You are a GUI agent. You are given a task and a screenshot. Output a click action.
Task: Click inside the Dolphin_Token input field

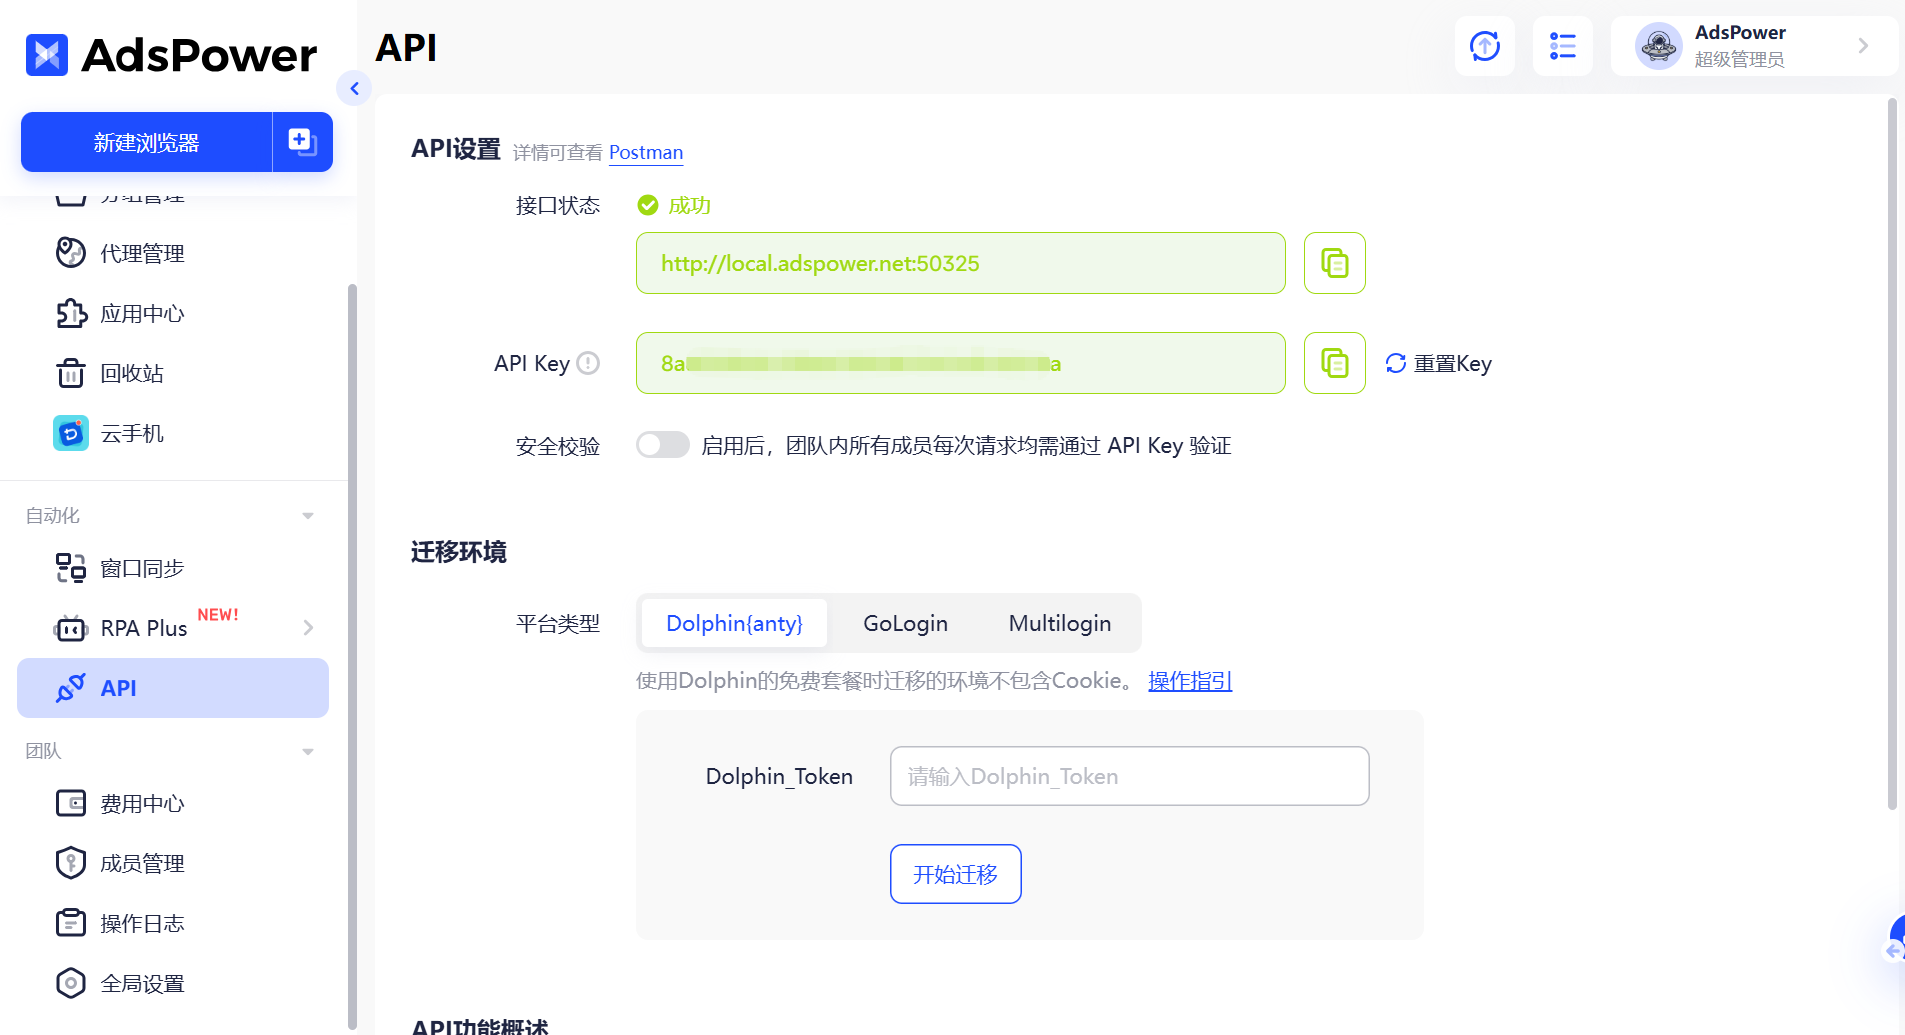tap(1128, 776)
